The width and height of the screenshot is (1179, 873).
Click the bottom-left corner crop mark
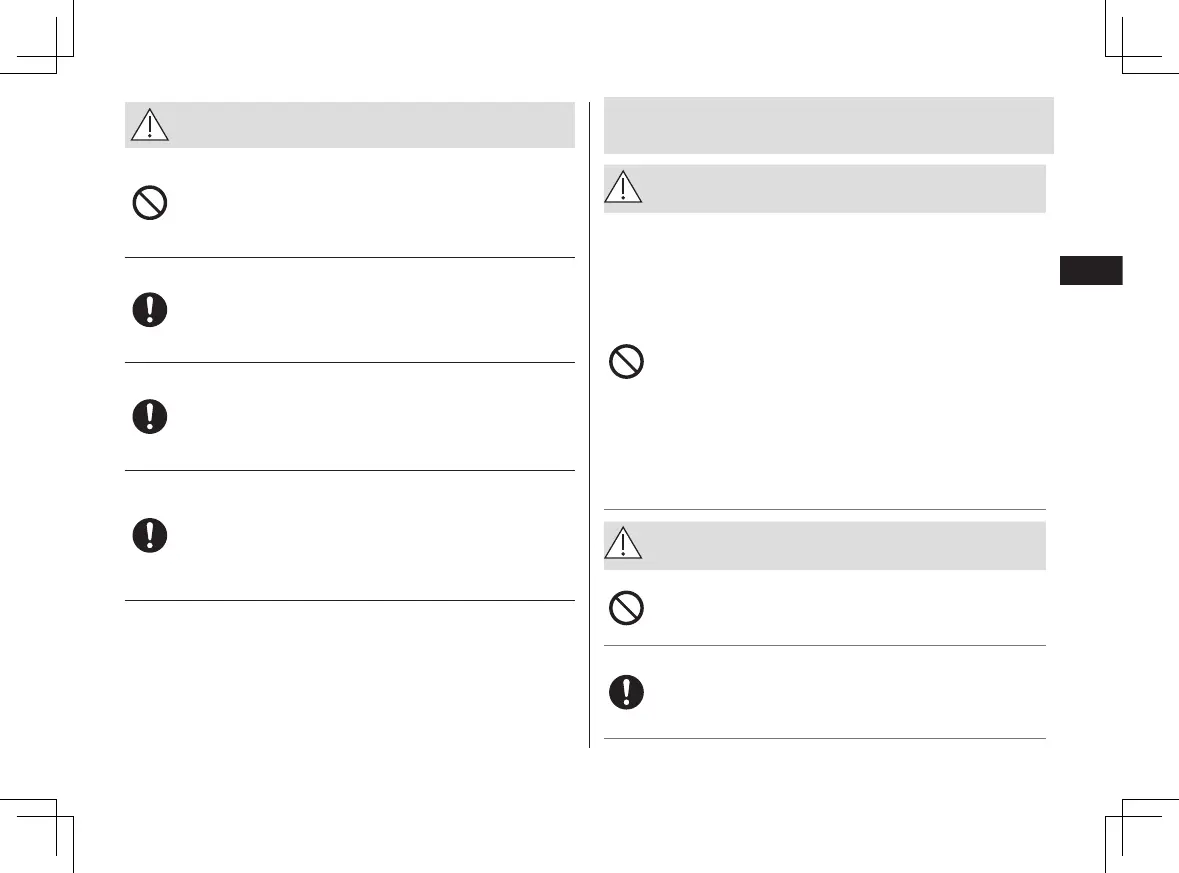tap(57, 816)
